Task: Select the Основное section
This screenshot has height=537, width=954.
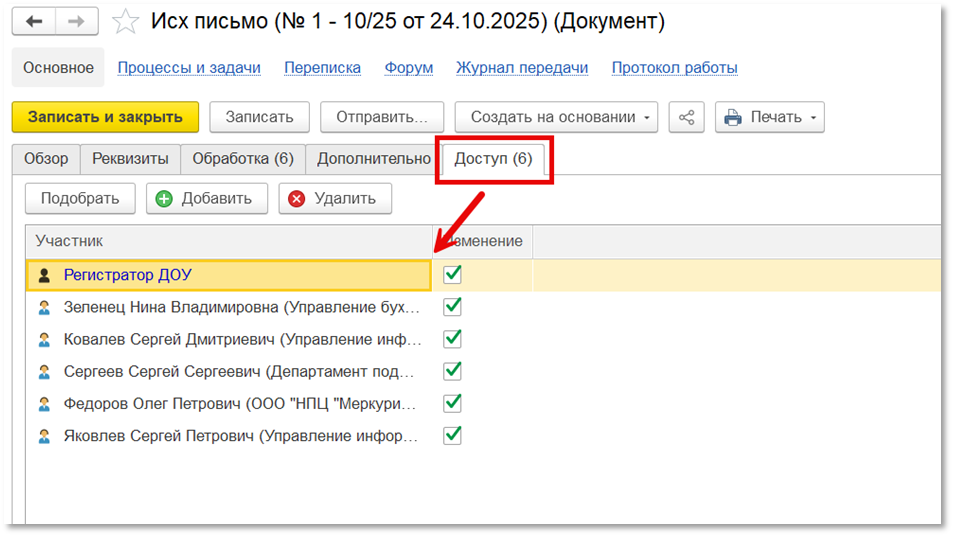Action: coord(58,68)
